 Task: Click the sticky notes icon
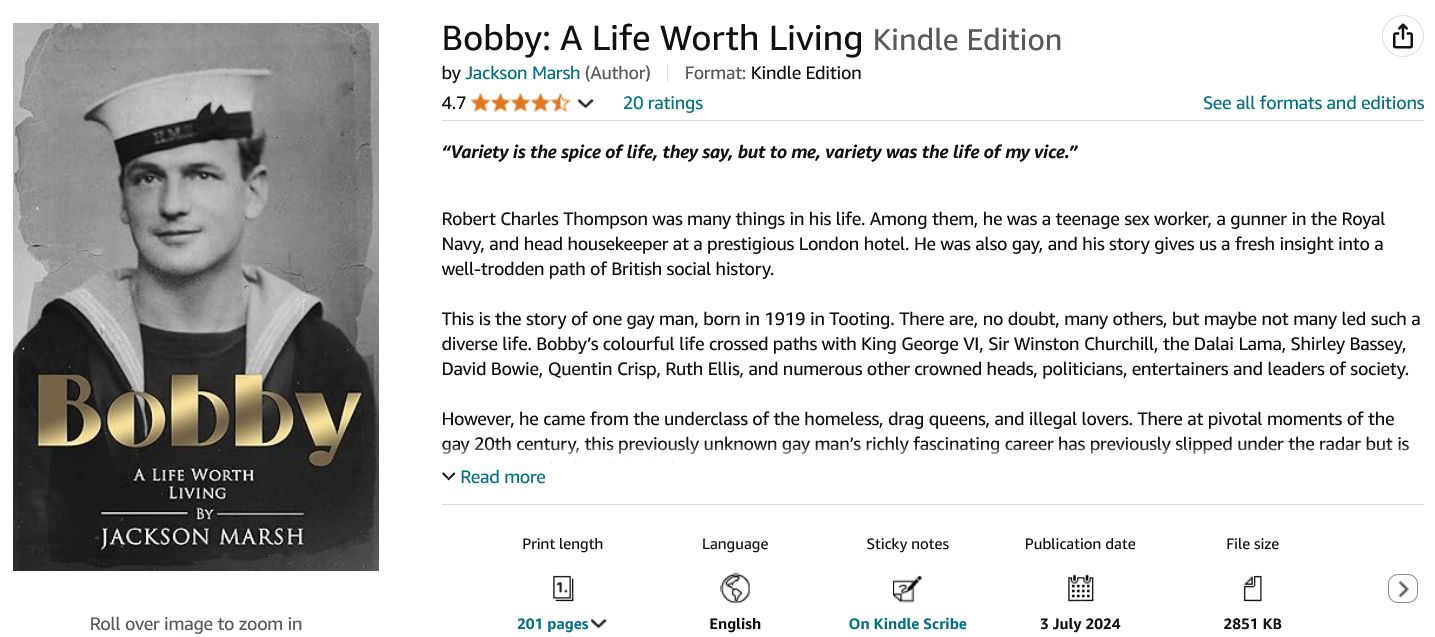[x=907, y=588]
